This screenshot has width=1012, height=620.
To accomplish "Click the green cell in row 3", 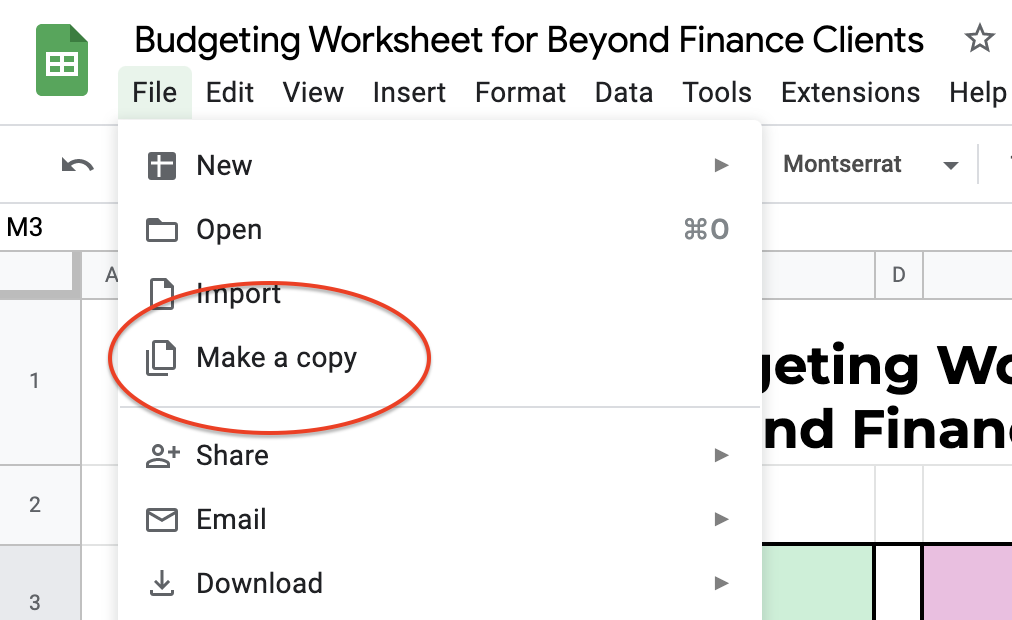I will point(818,583).
